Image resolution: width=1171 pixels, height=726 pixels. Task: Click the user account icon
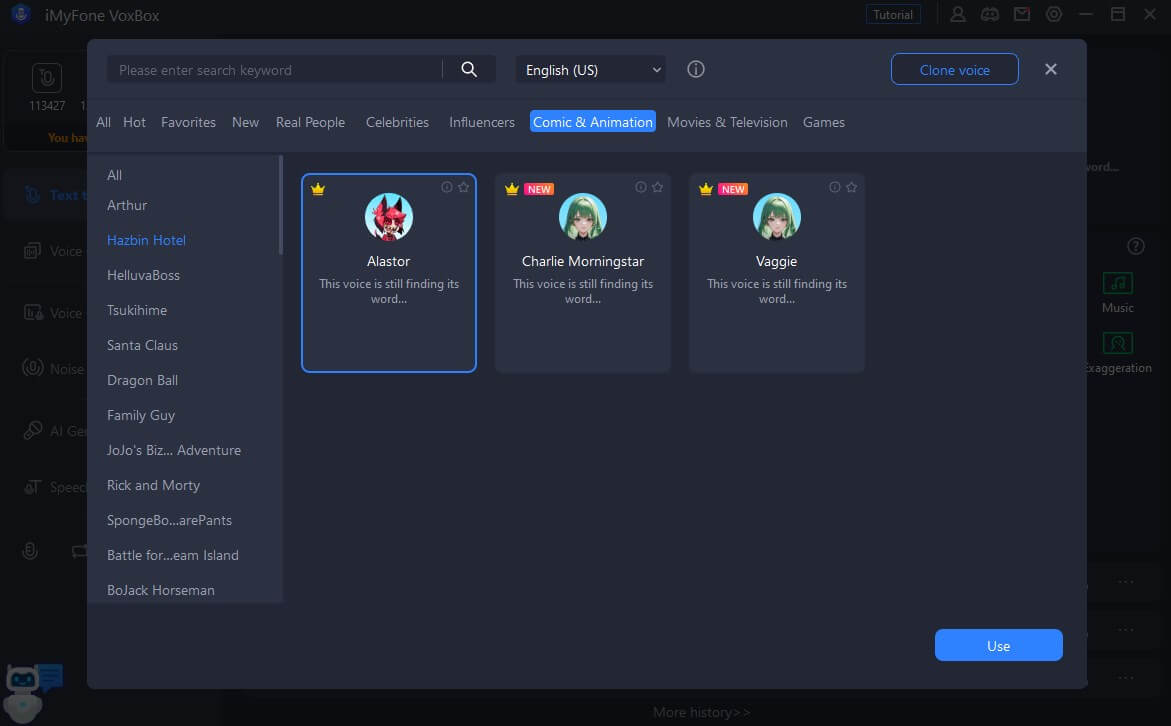coord(958,14)
